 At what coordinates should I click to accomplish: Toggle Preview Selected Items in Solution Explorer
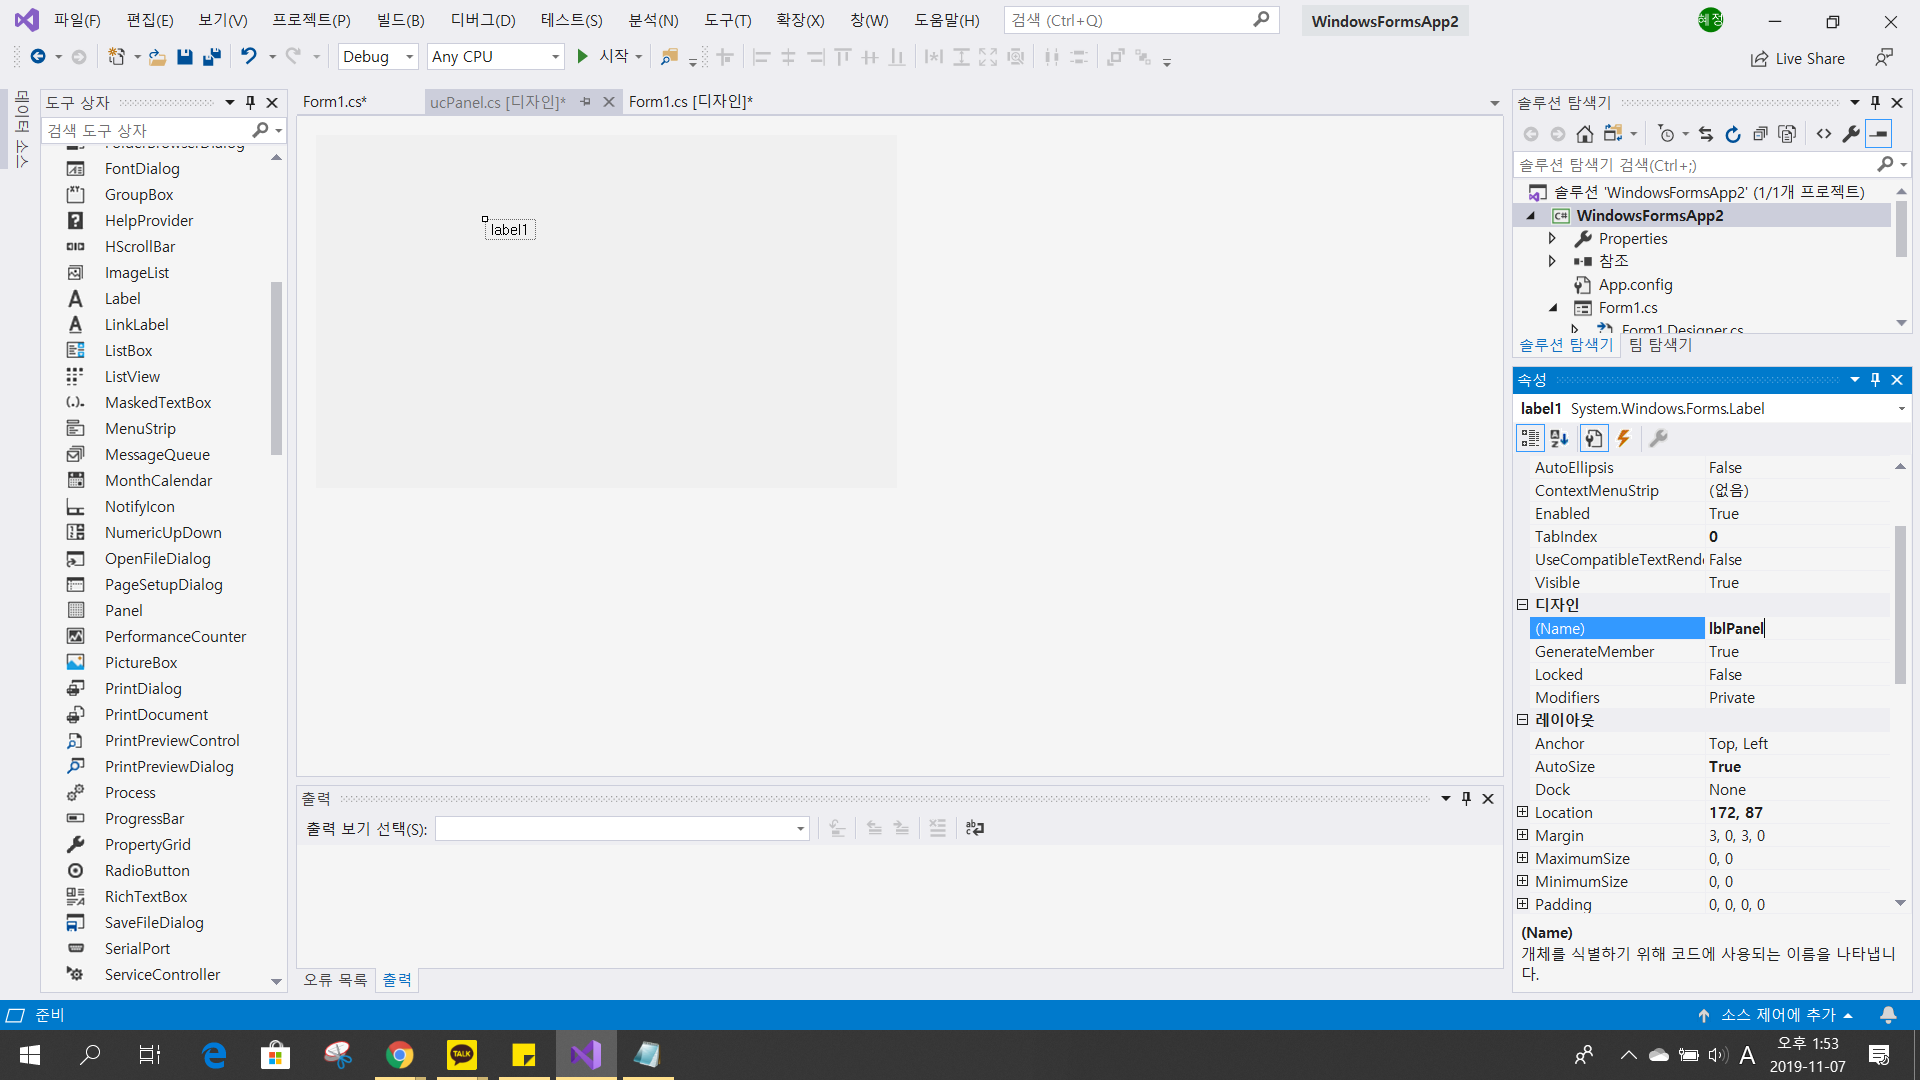pyautogui.click(x=1879, y=134)
